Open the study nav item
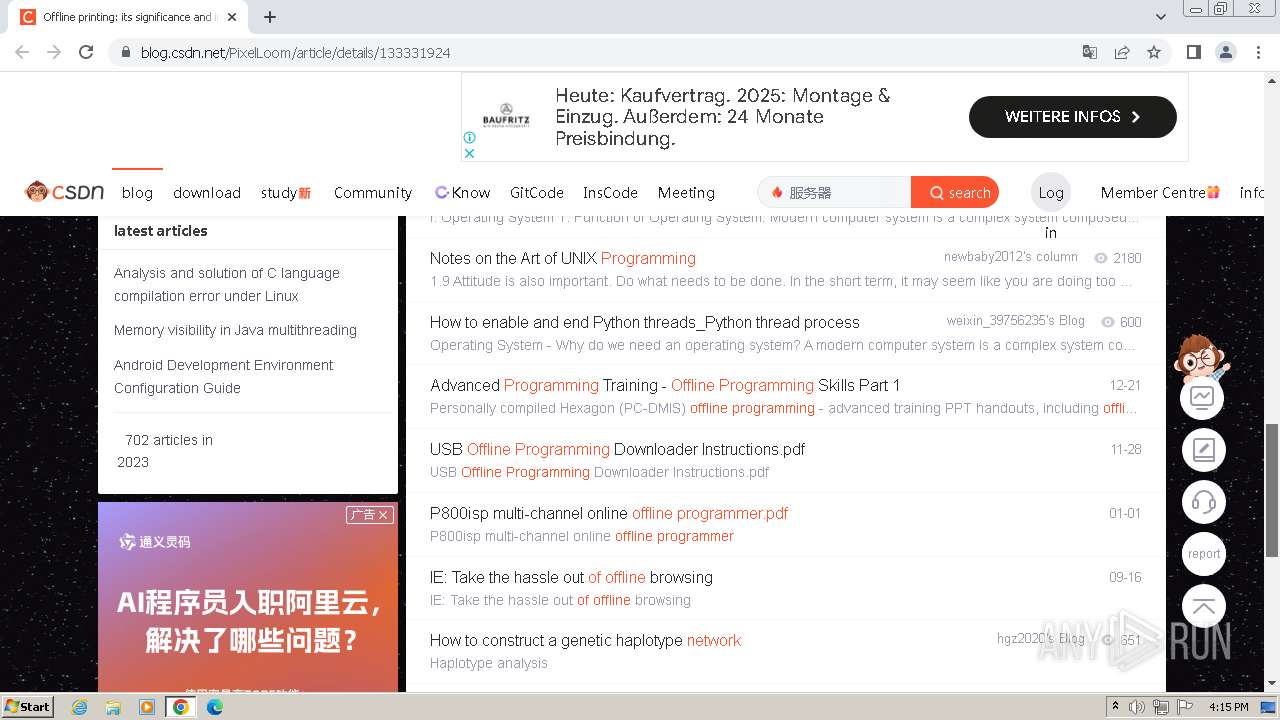Screen dimensions: 1280x720 [286, 193]
